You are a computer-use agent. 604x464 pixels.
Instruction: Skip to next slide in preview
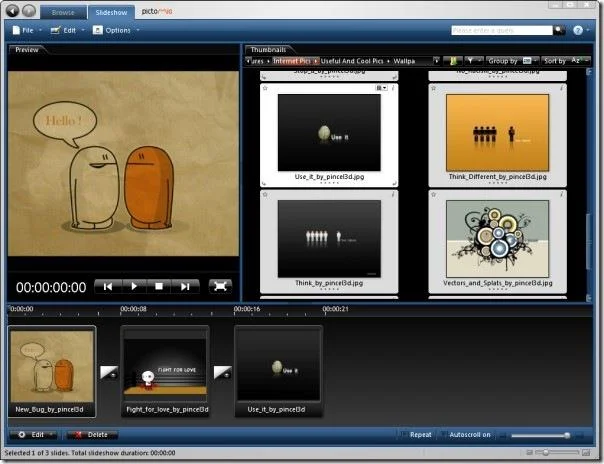(185, 286)
